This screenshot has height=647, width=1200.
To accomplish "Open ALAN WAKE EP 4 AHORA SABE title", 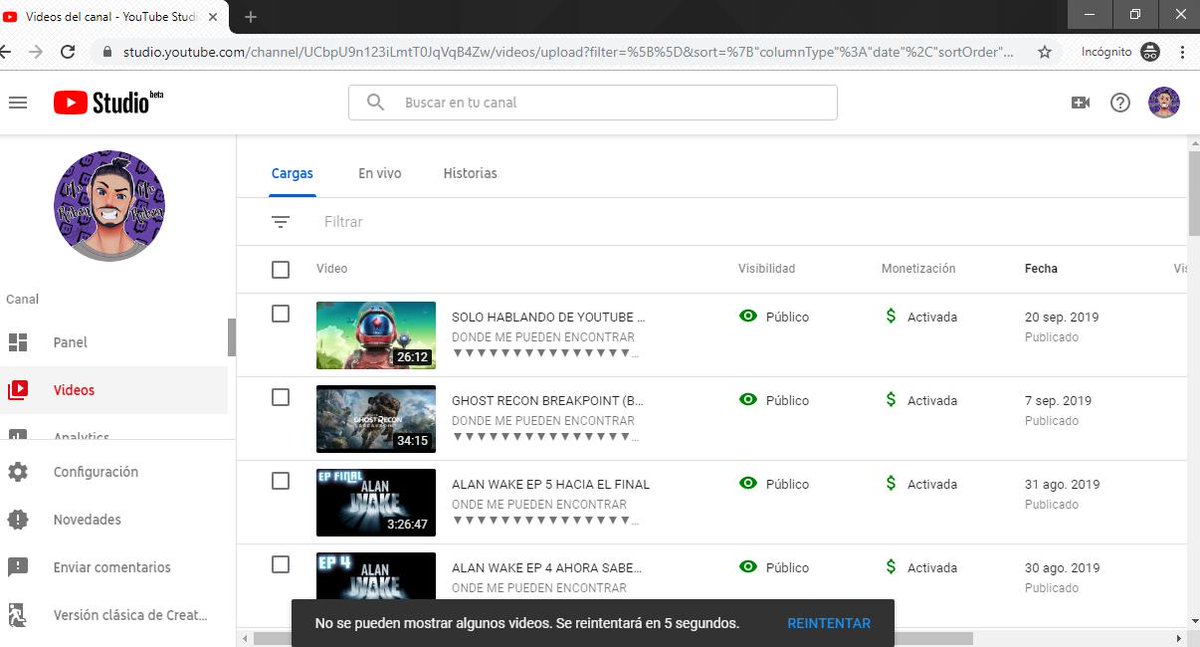I will point(547,568).
